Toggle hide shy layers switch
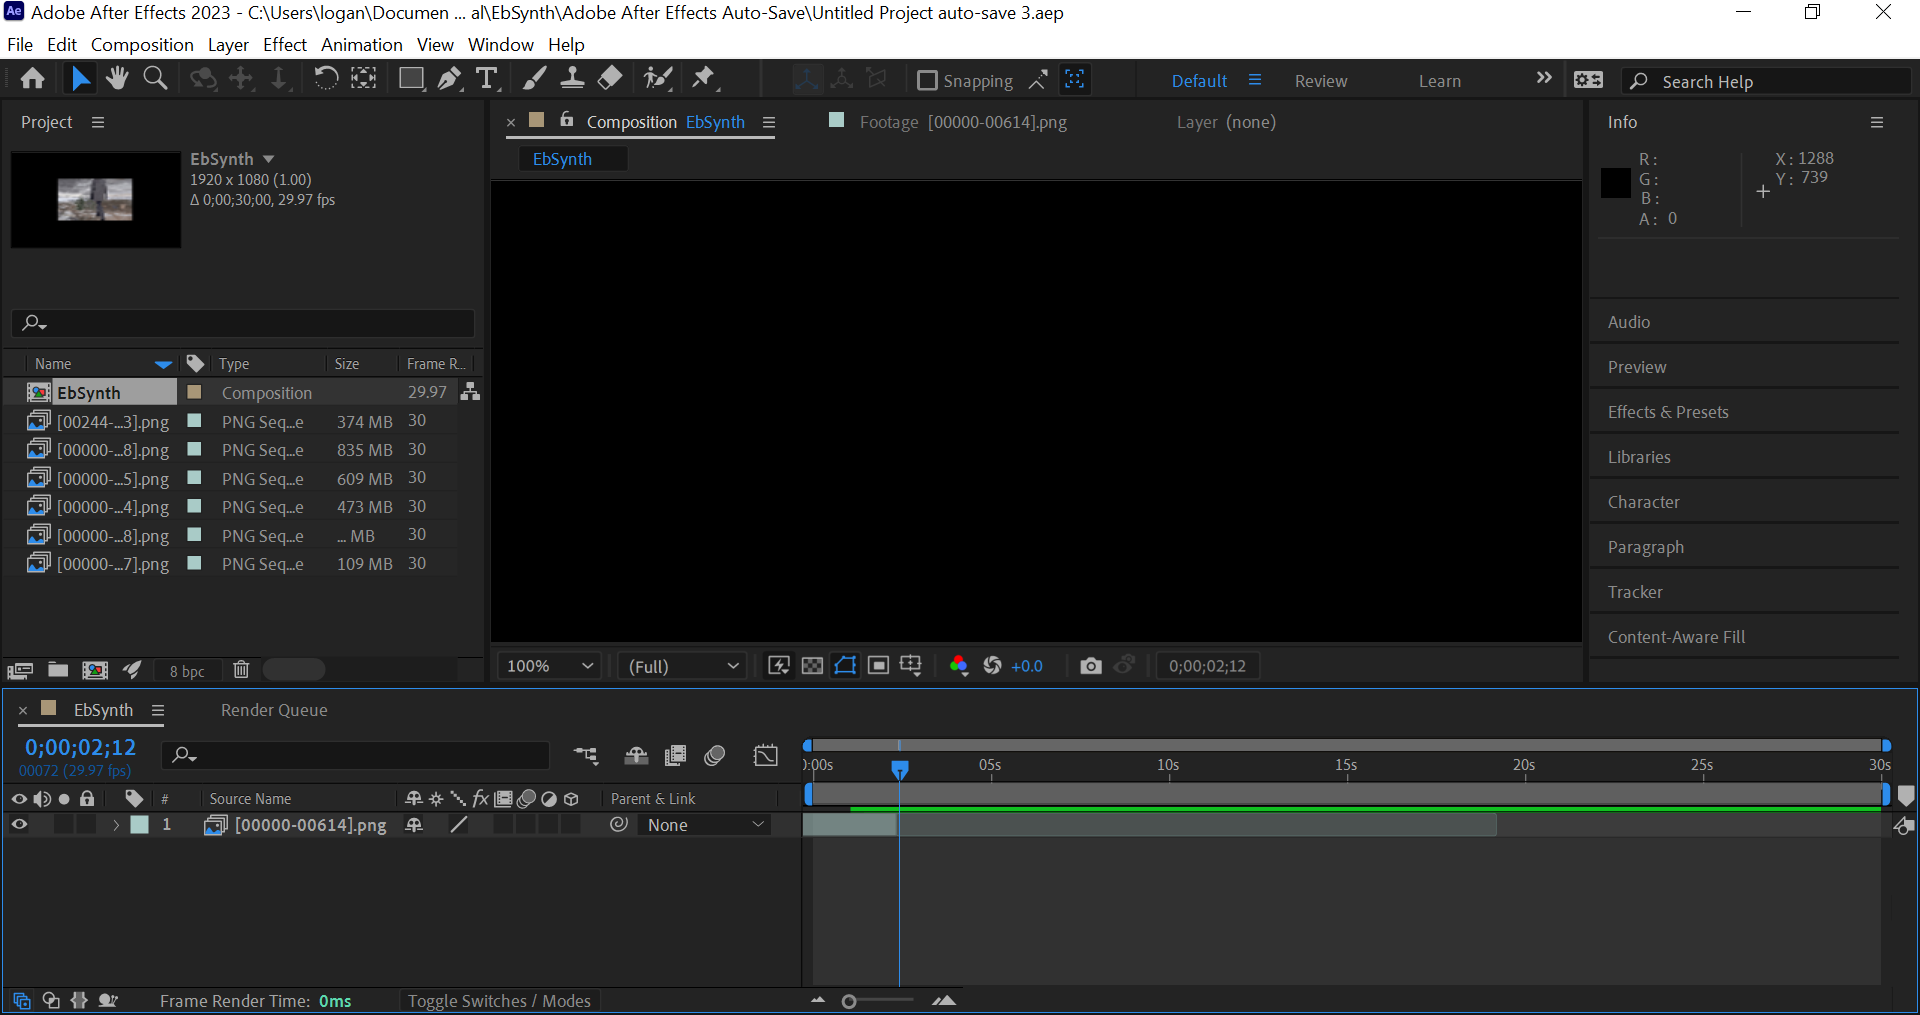This screenshot has height=1015, width=1920. tap(636, 756)
